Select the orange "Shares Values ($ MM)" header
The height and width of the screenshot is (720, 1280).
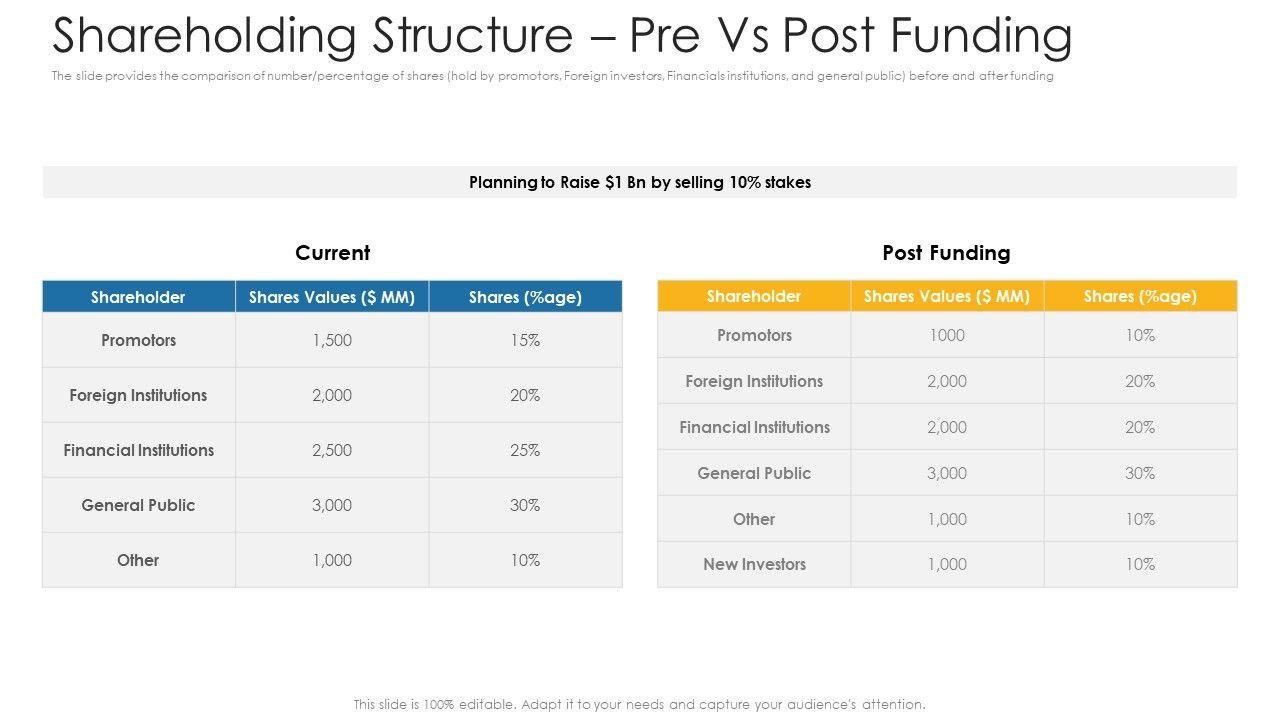point(946,296)
